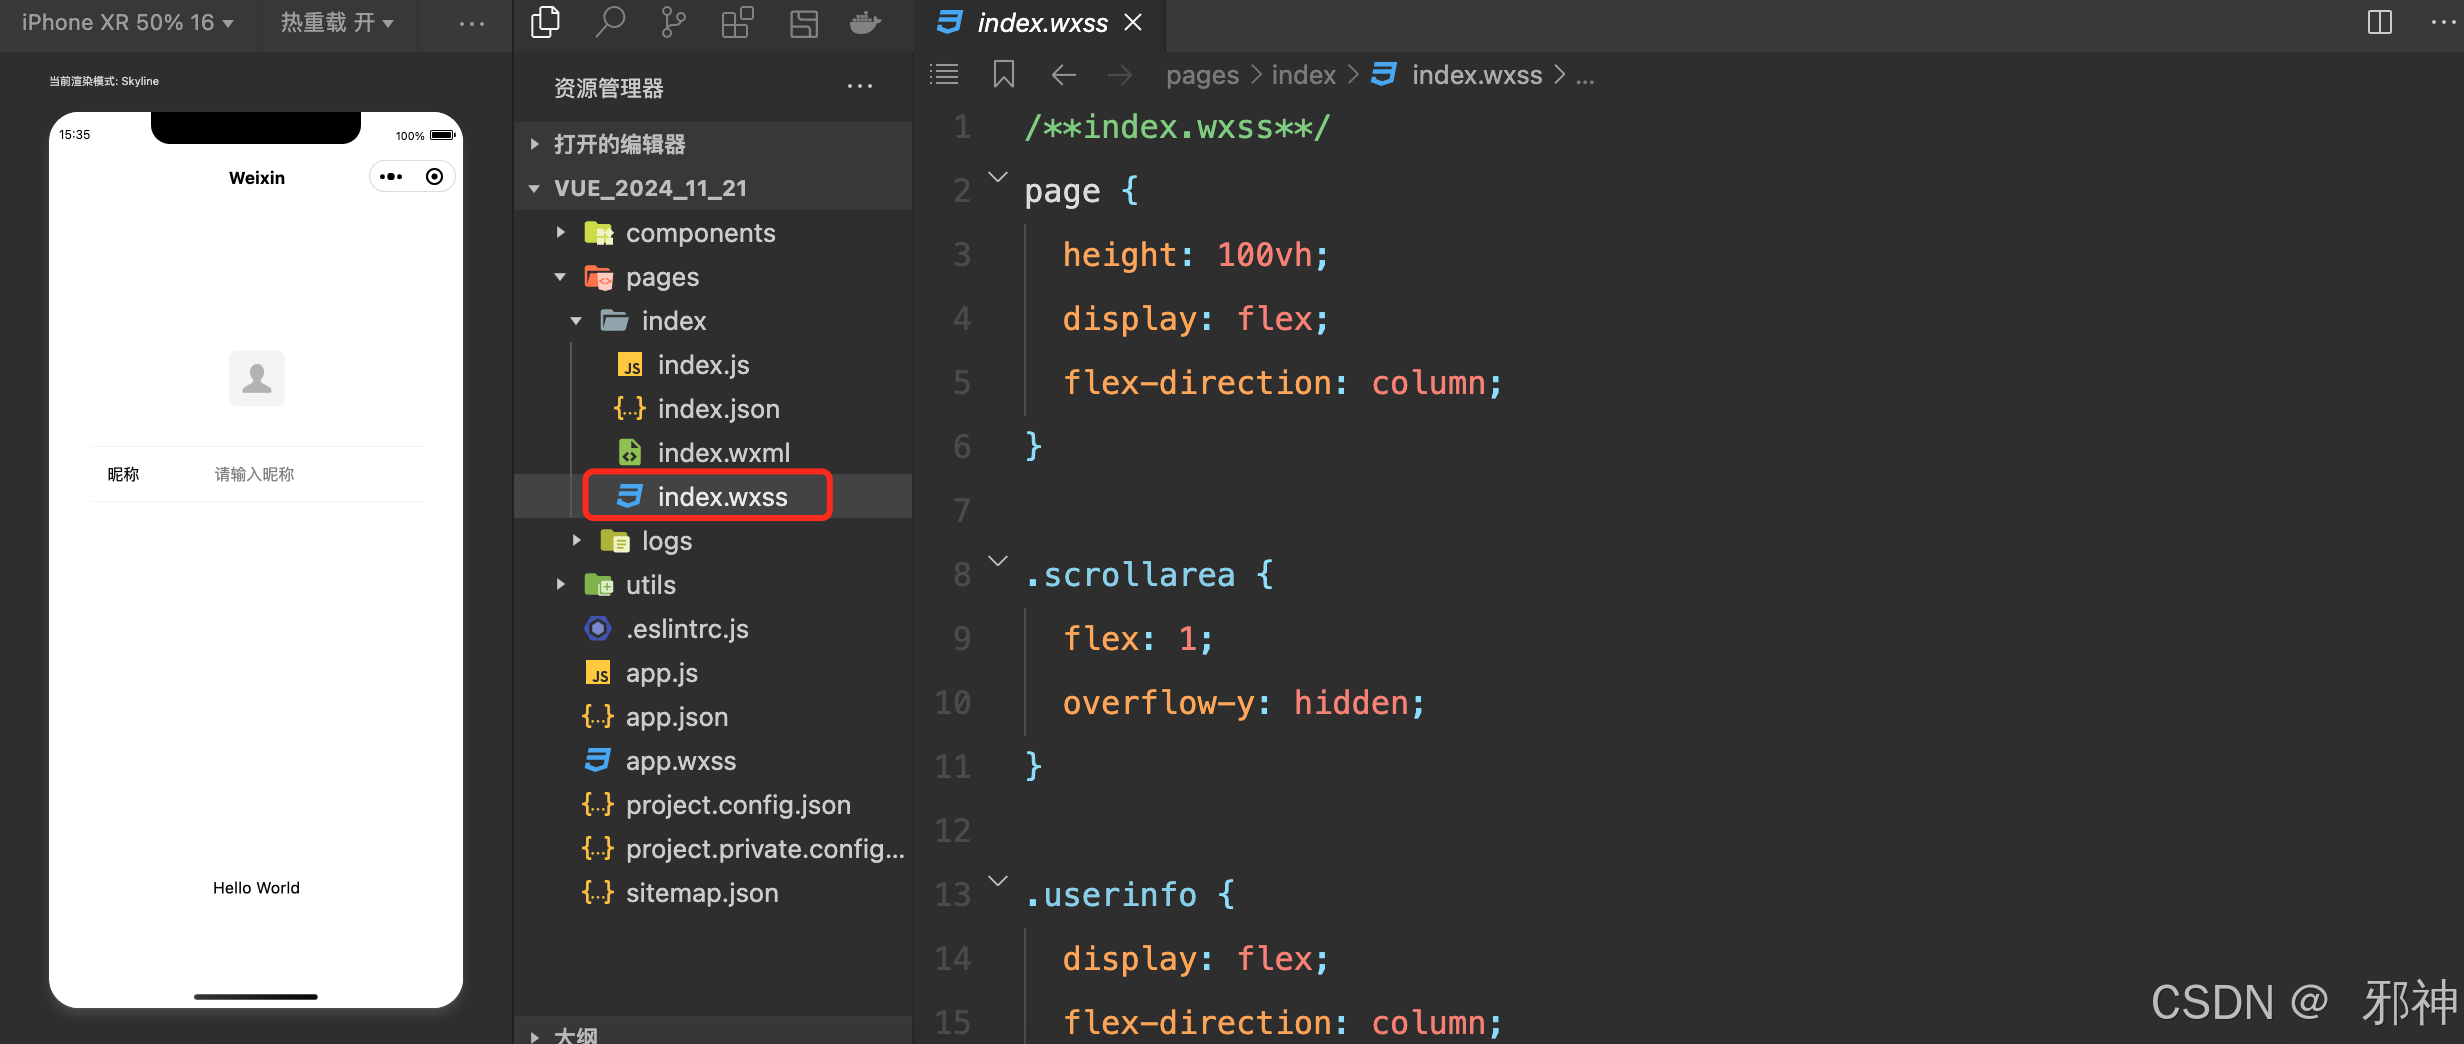Open explorer panel more actions ellipsis
This screenshot has width=2464, height=1044.
(859, 87)
